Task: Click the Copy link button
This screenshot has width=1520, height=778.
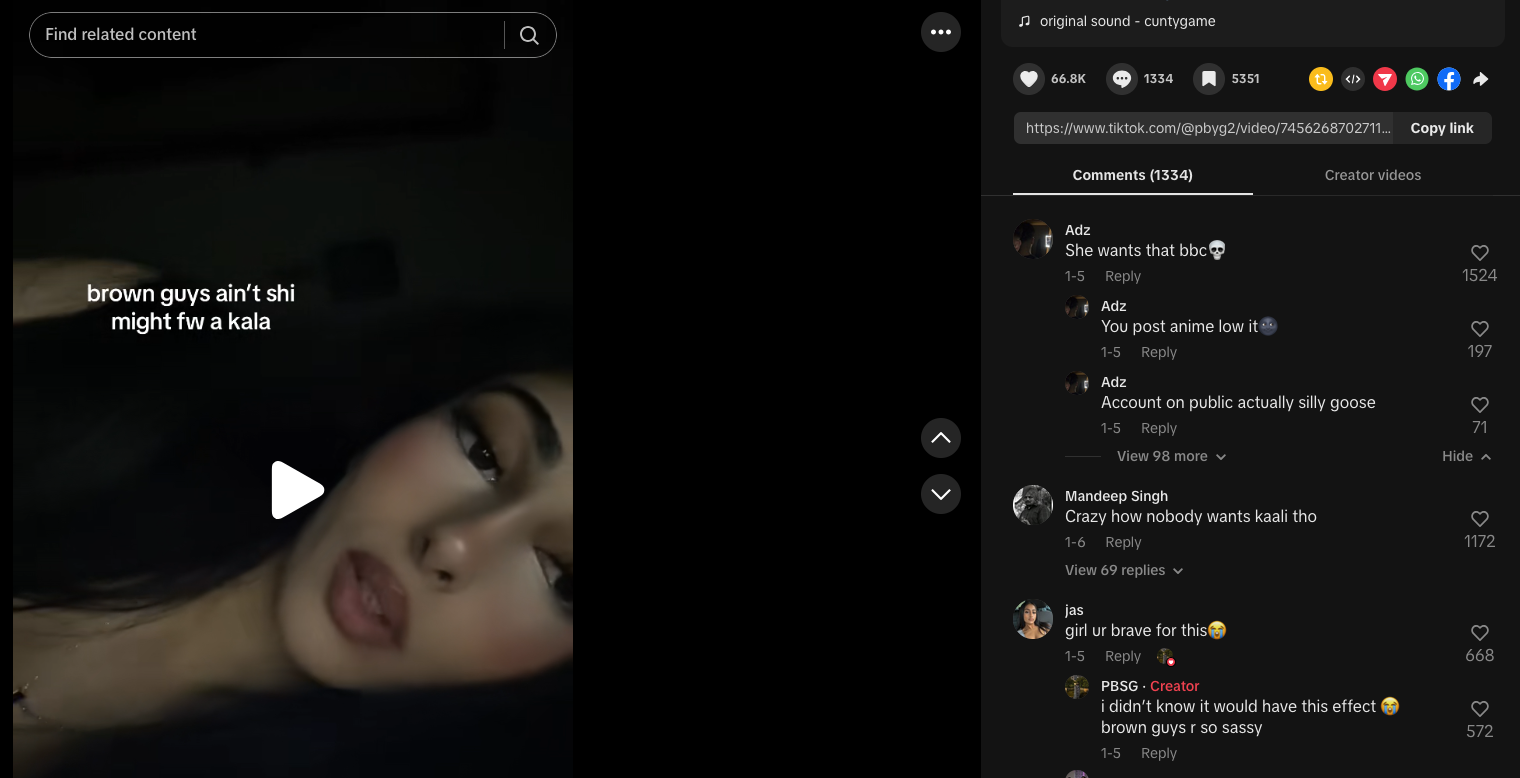Action: point(1442,128)
